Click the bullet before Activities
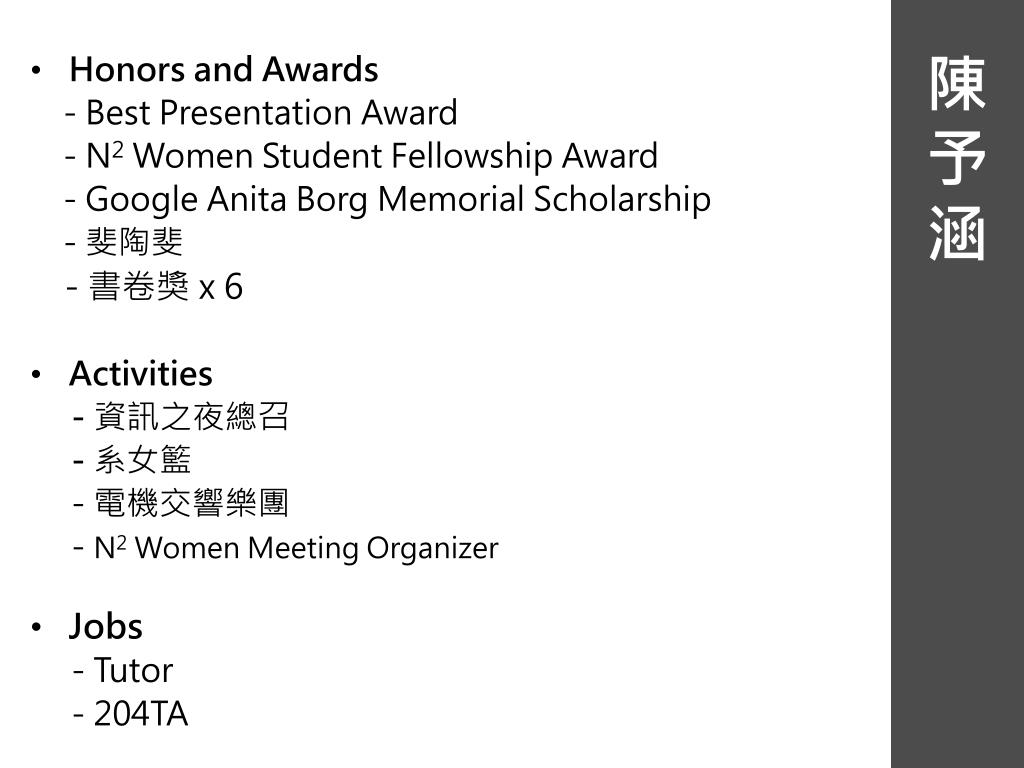 [37, 374]
